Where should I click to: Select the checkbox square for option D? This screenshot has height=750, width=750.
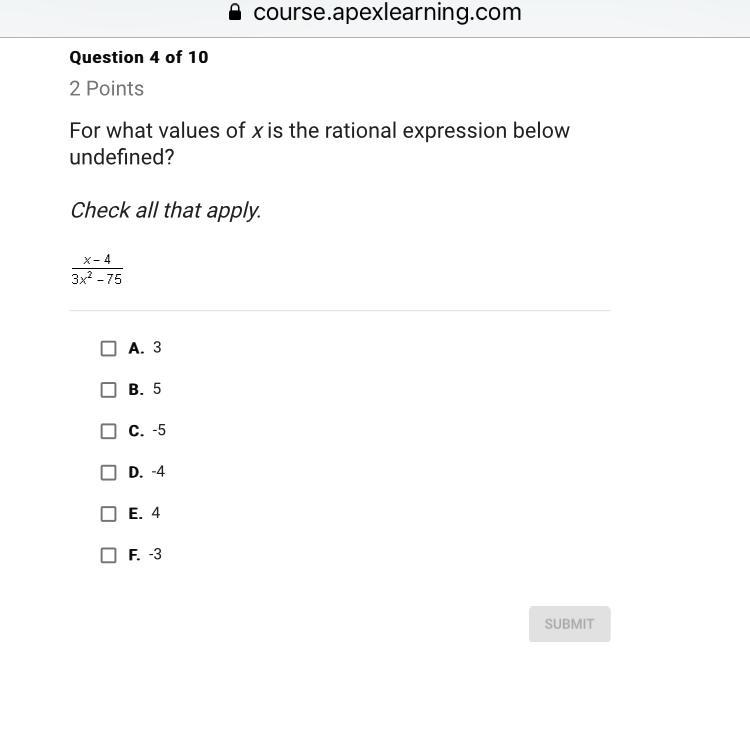[108, 472]
